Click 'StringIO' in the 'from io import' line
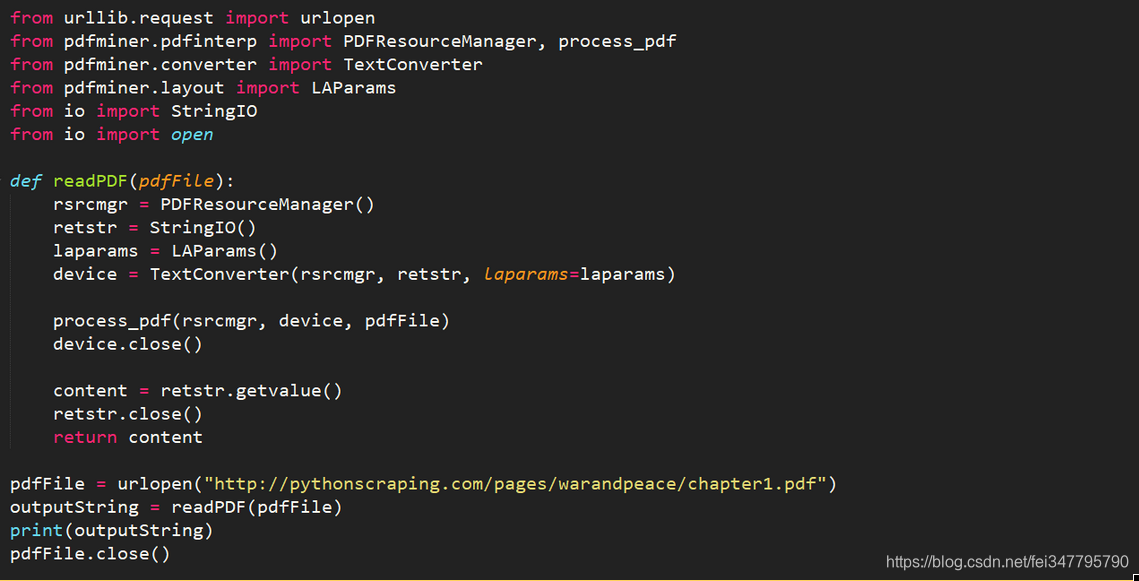The height and width of the screenshot is (581, 1139). coord(214,111)
